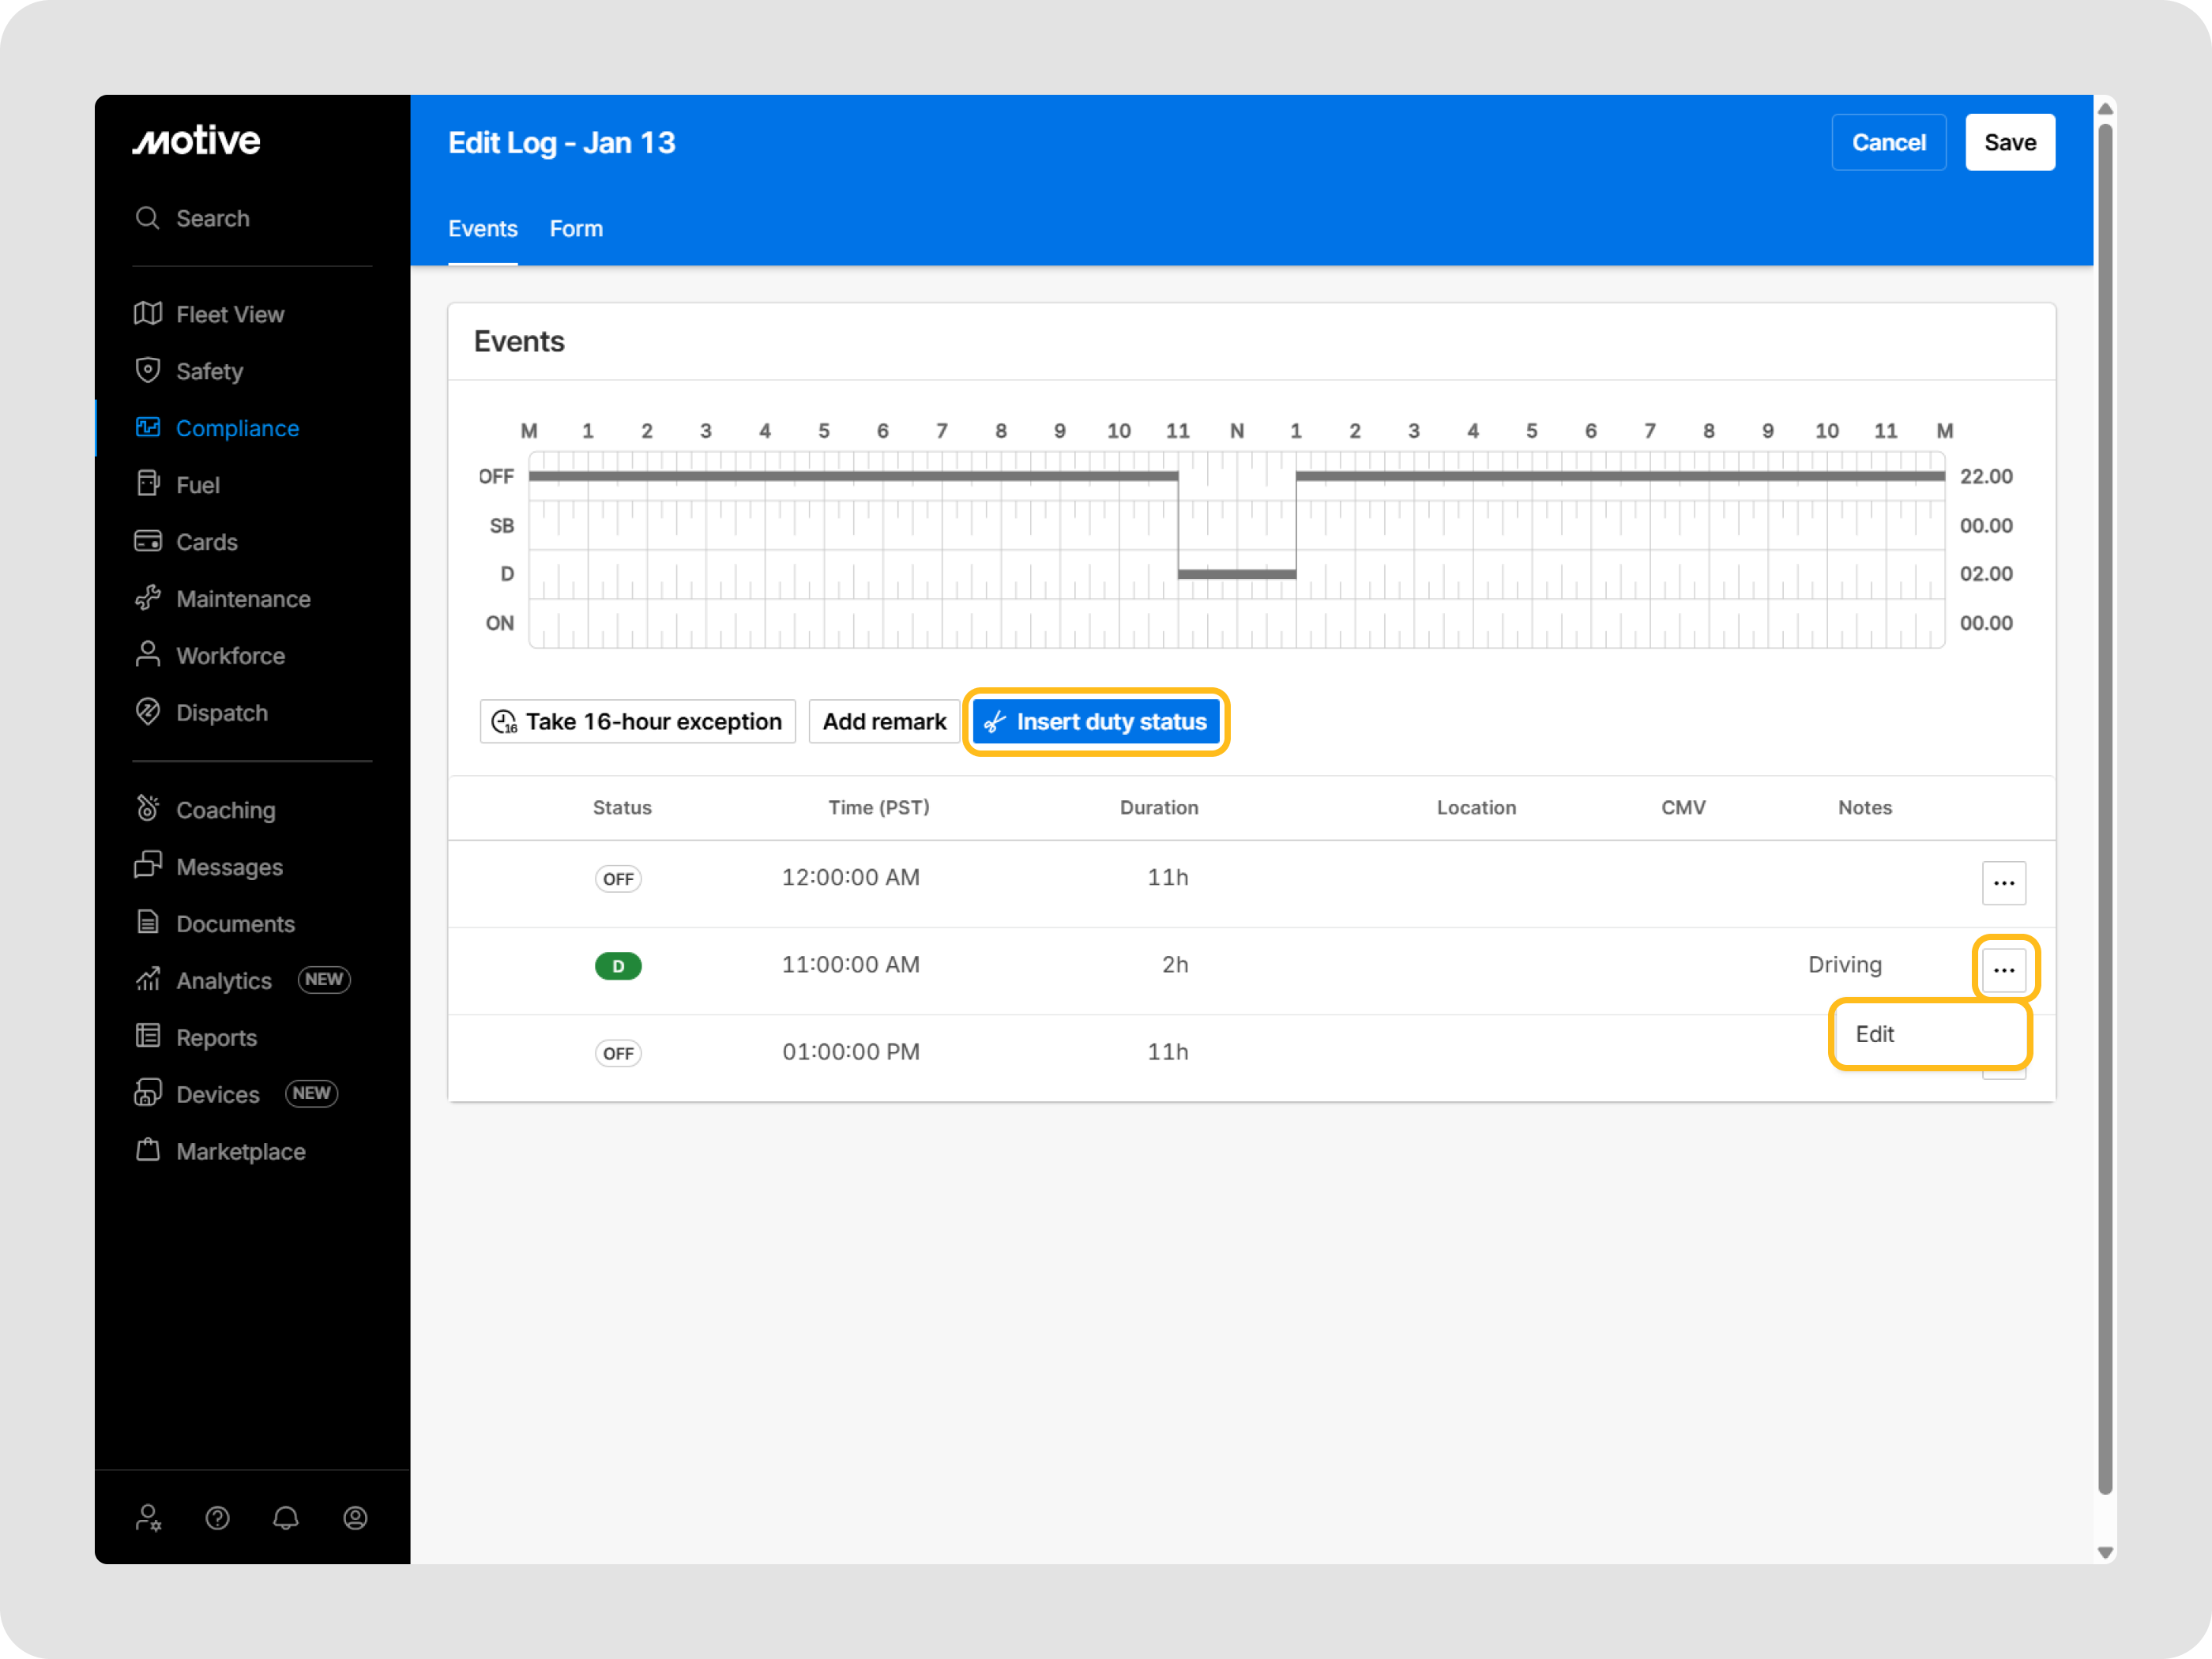The height and width of the screenshot is (1659, 2212).
Task: Click the Driving segment on the graph
Action: click(1236, 574)
